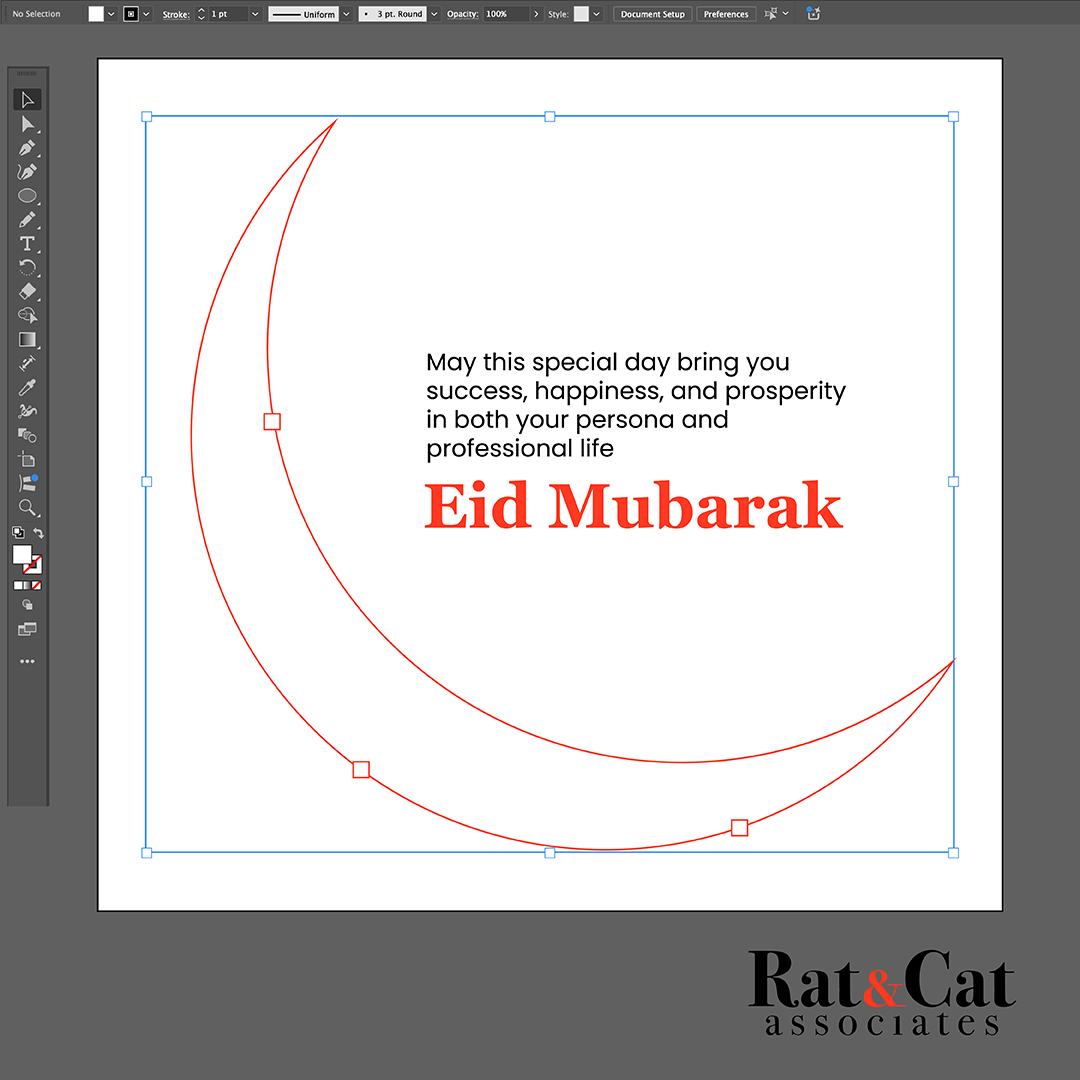Image resolution: width=1080 pixels, height=1080 pixels.
Task: Open the stroke weight dropdown
Action: (255, 14)
